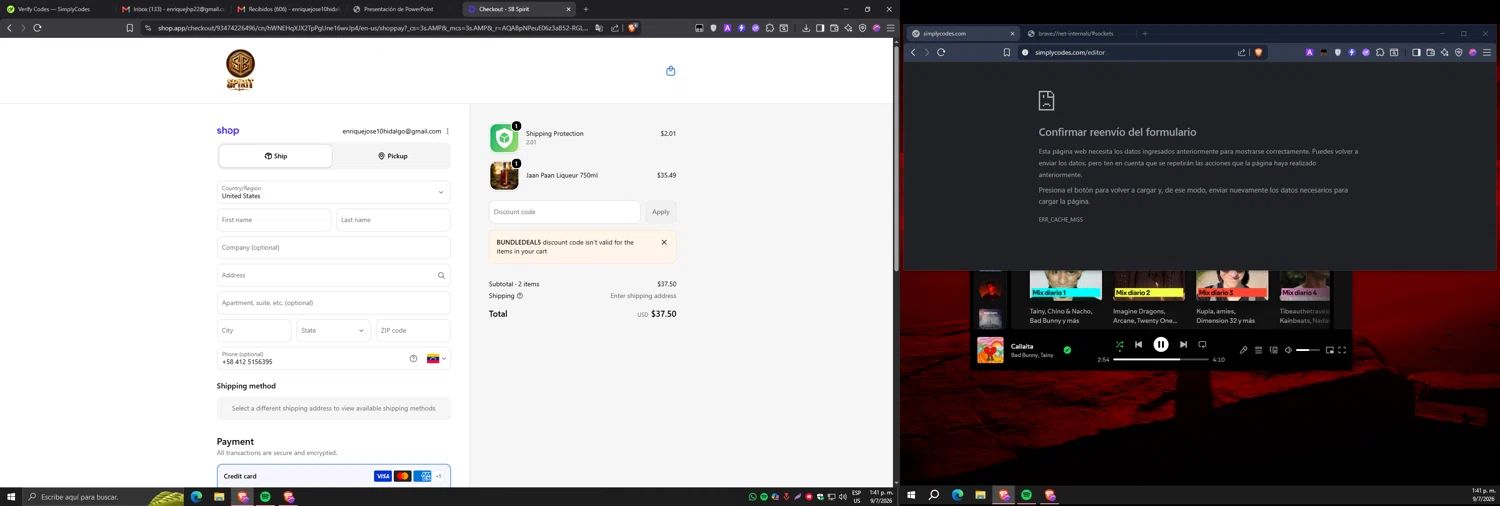Switch to Verify Codes — SimplyCodes tab
Image resolution: width=1500 pixels, height=506 pixels.
[55, 9]
